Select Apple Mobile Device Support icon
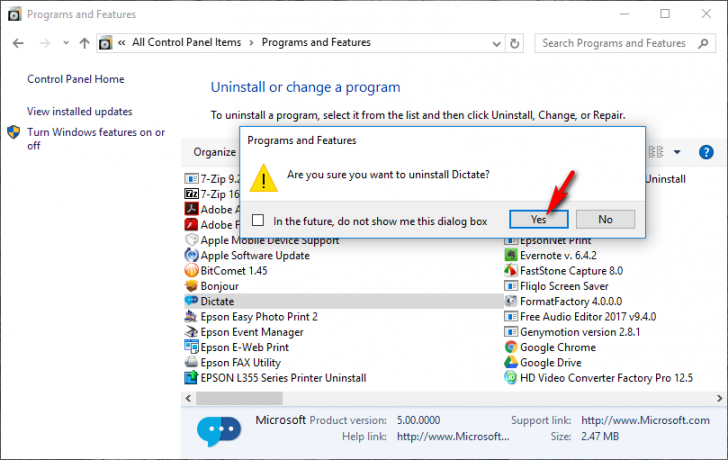 coord(191,240)
